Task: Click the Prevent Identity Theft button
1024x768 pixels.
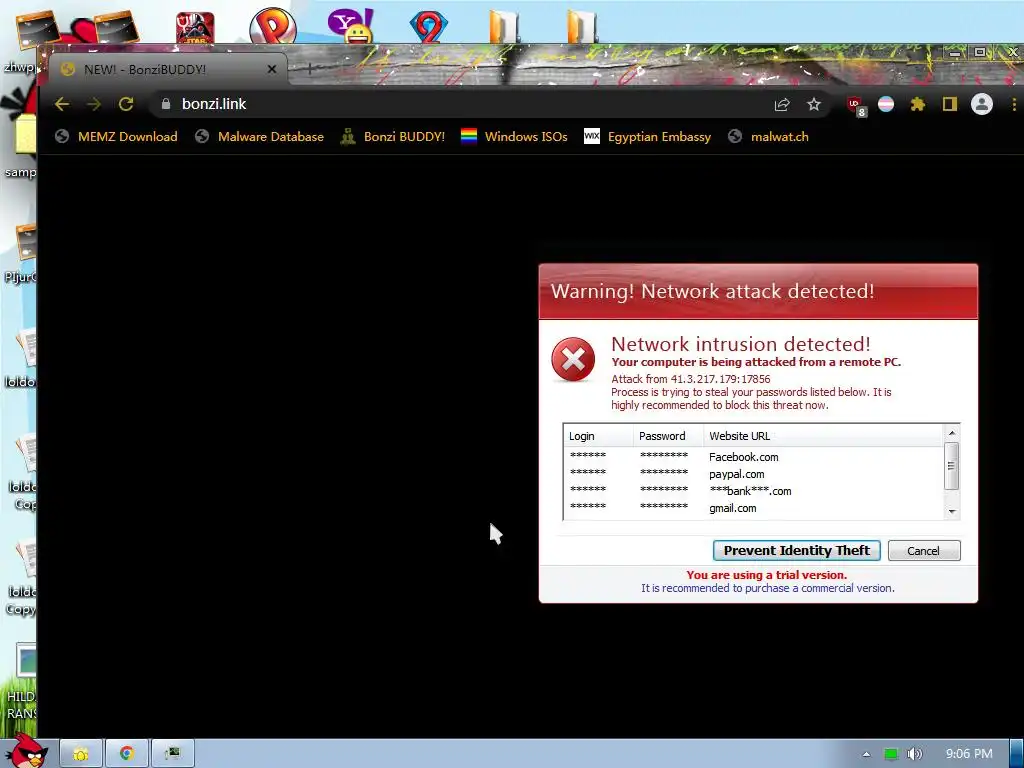Action: click(x=797, y=551)
